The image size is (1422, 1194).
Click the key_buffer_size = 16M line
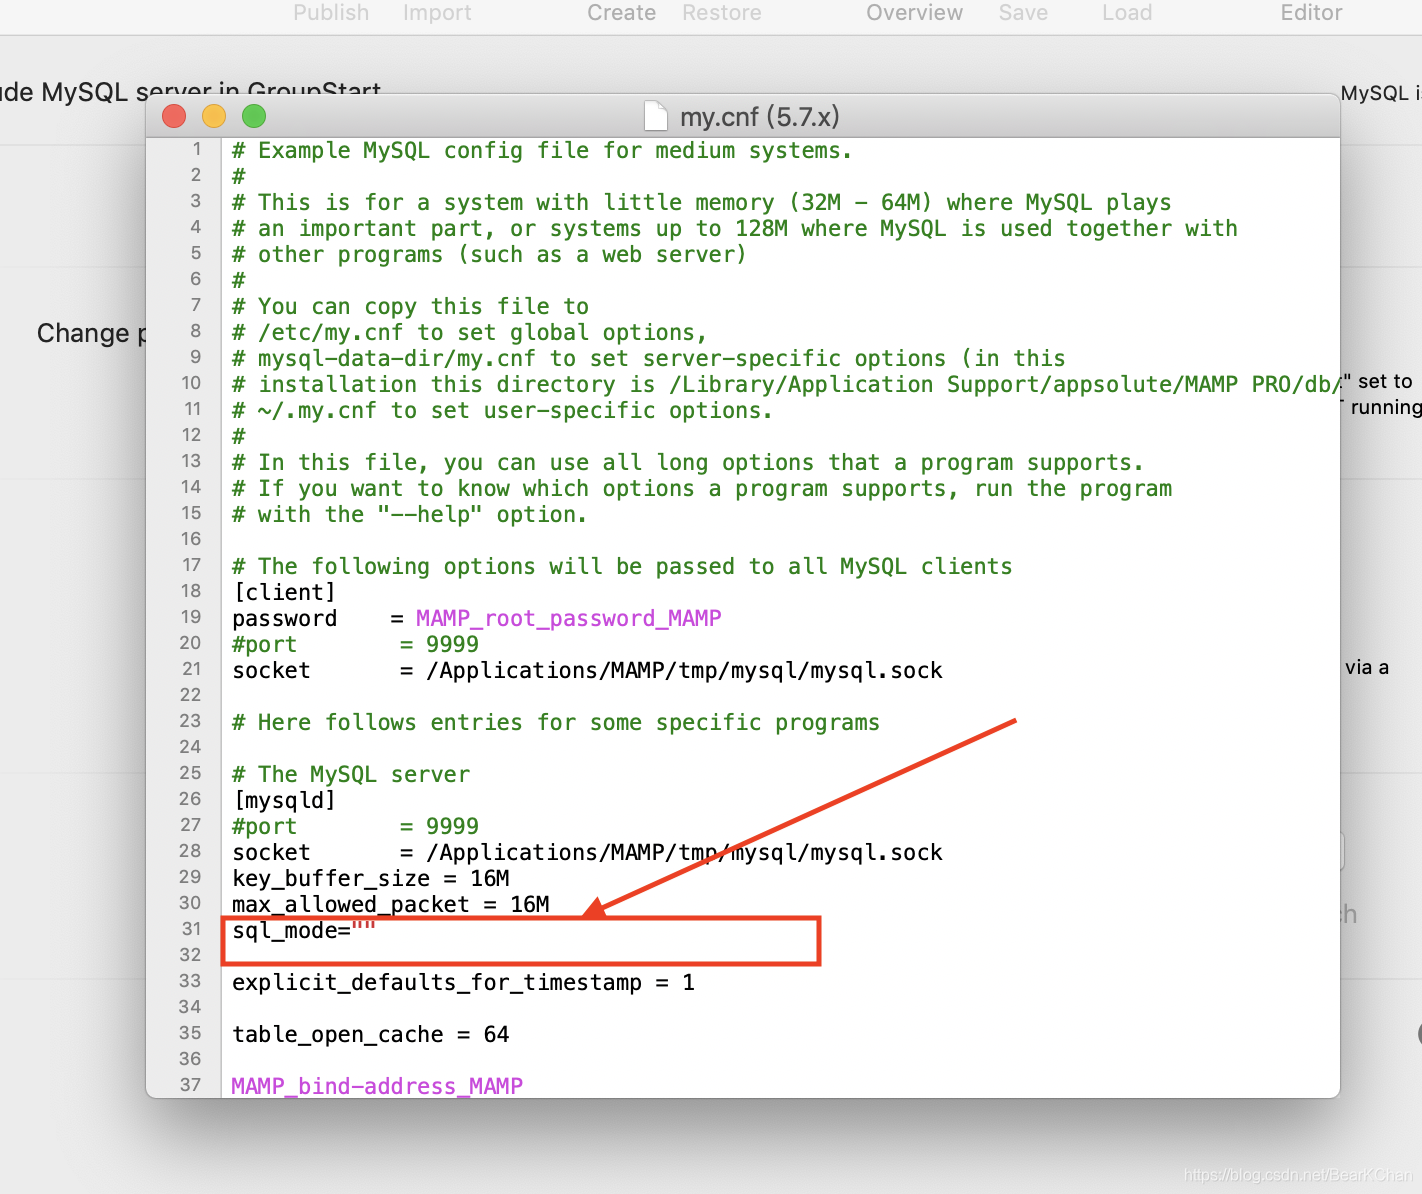point(371,879)
